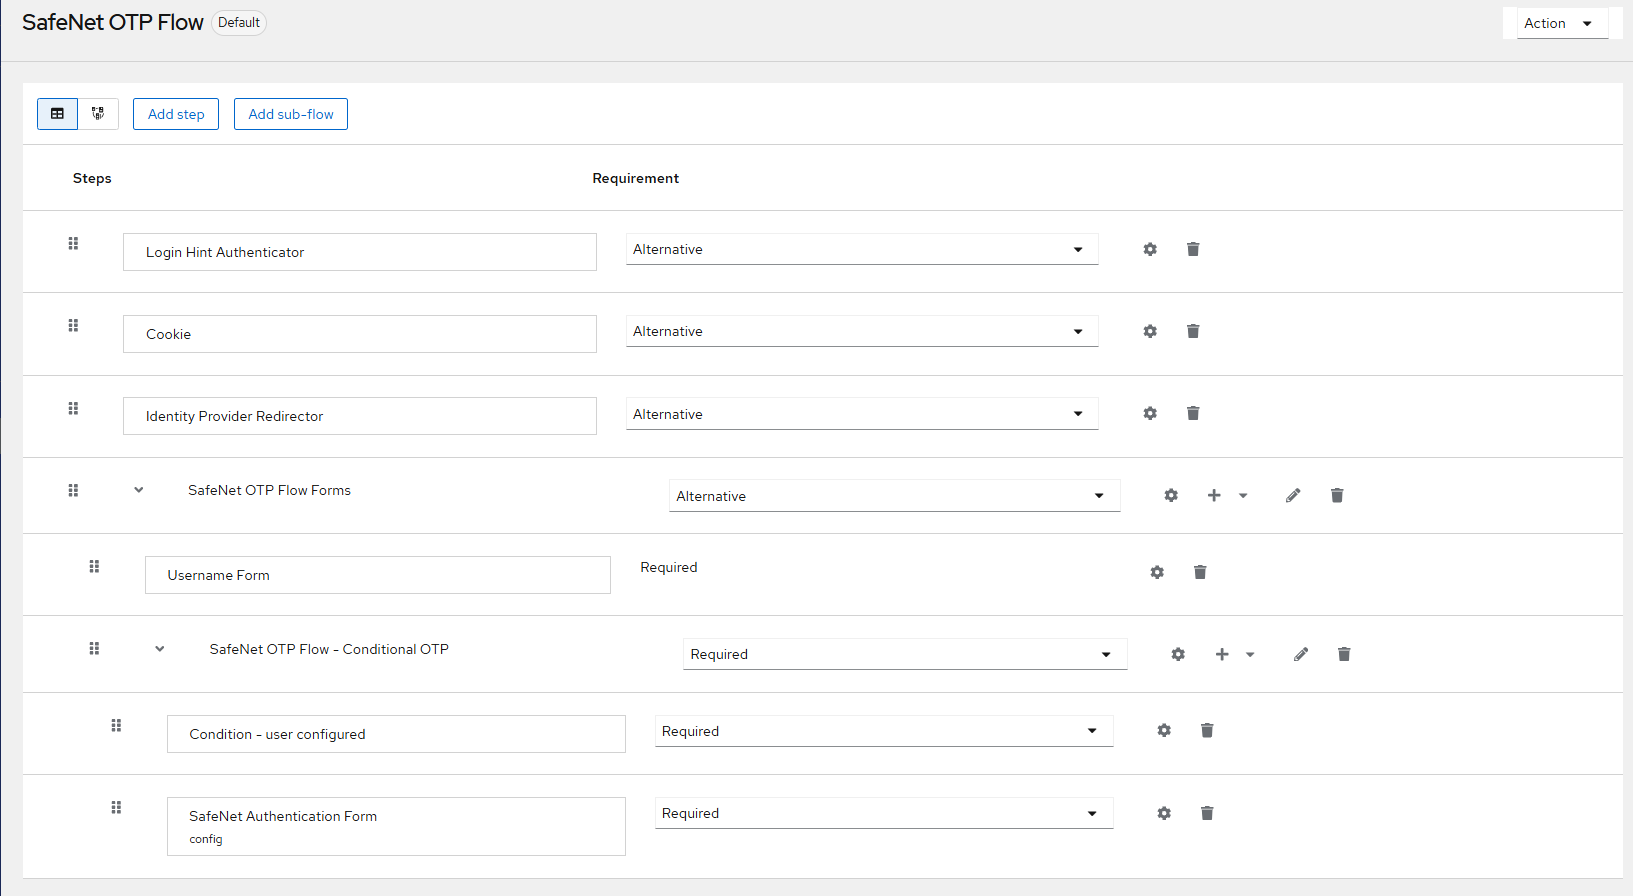Open requirement dropdown for SafeNet OTP Flow Forms
Viewport: 1633px width, 896px height.
pyautogui.click(x=894, y=496)
